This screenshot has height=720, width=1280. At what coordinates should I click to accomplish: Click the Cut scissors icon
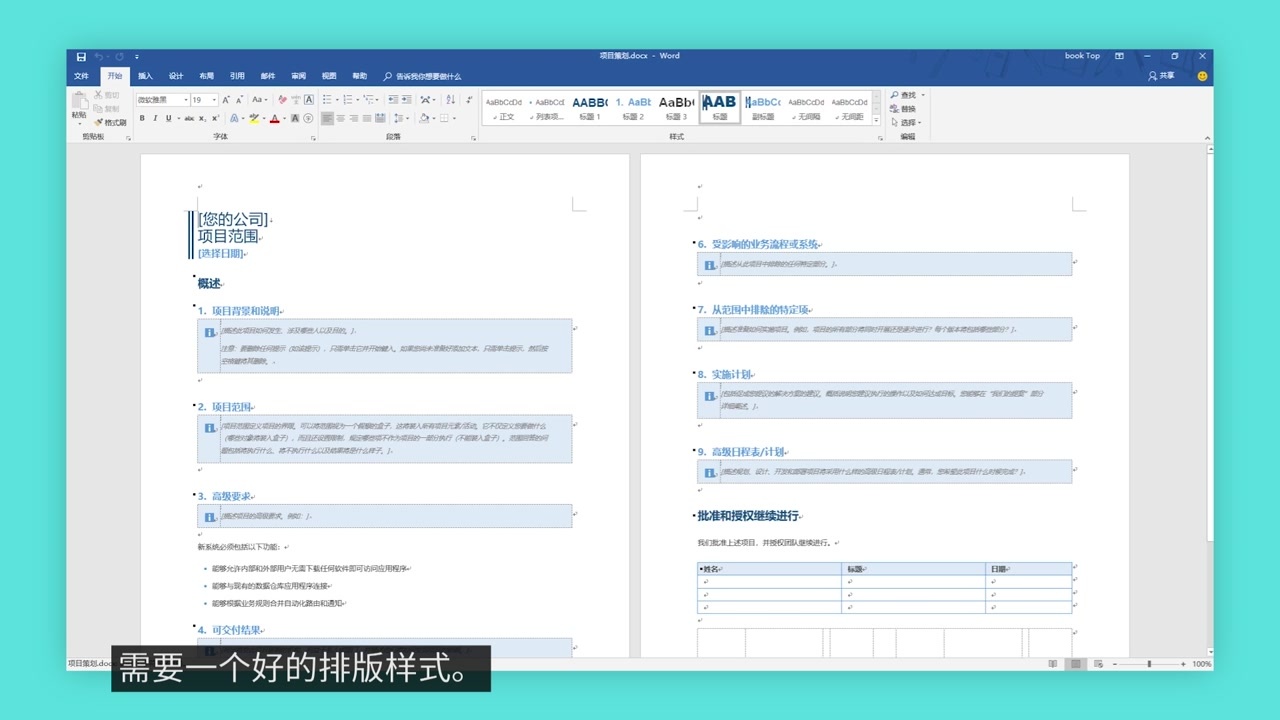97,95
